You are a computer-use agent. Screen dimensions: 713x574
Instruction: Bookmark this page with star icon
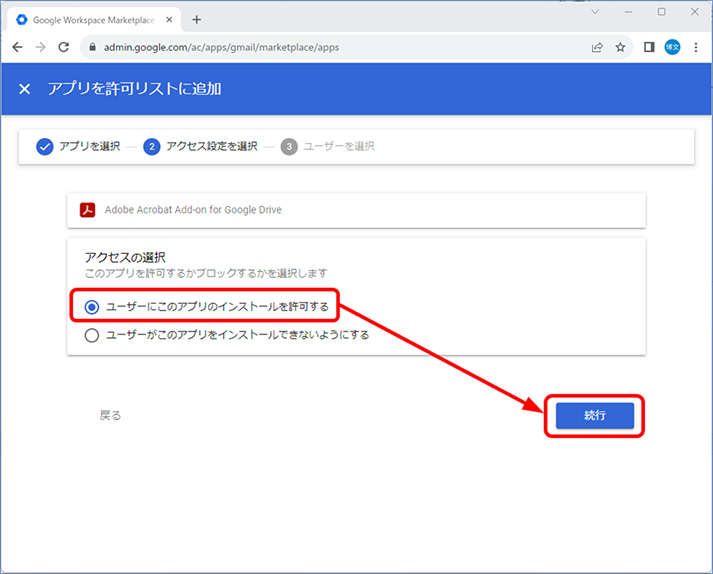coord(620,47)
